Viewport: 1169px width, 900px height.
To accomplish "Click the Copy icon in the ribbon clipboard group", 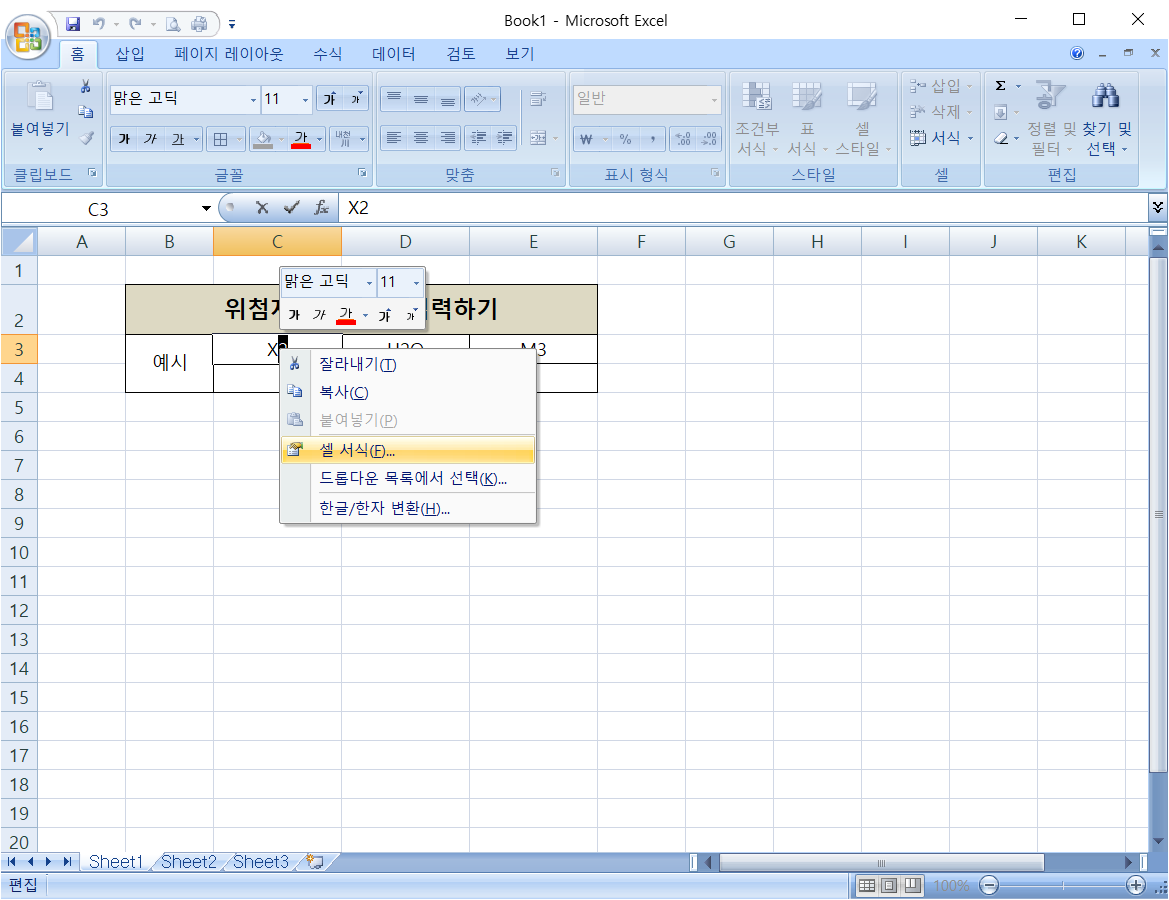I will tap(86, 112).
